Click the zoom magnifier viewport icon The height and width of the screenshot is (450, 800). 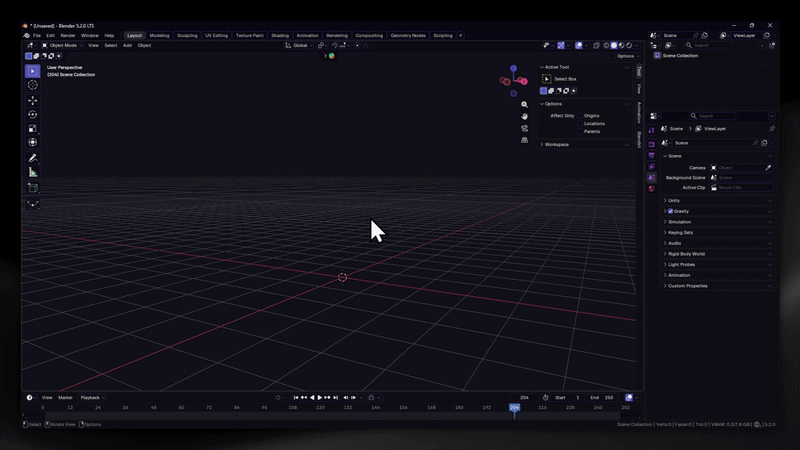tap(524, 105)
